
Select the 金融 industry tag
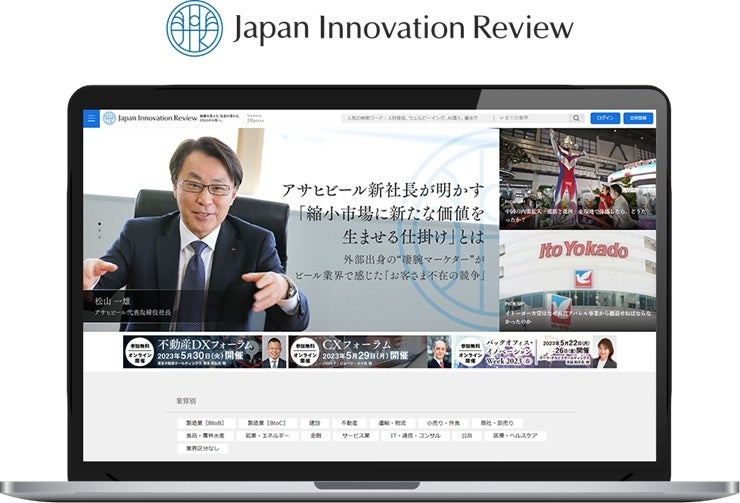tap(316, 436)
